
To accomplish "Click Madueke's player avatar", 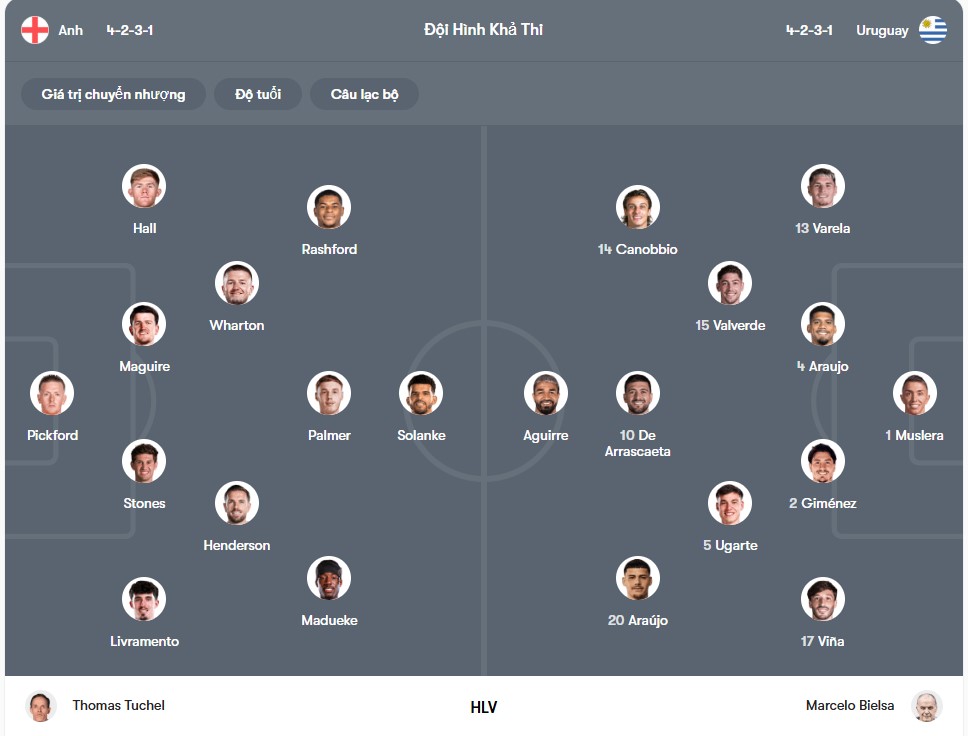I will (329, 577).
